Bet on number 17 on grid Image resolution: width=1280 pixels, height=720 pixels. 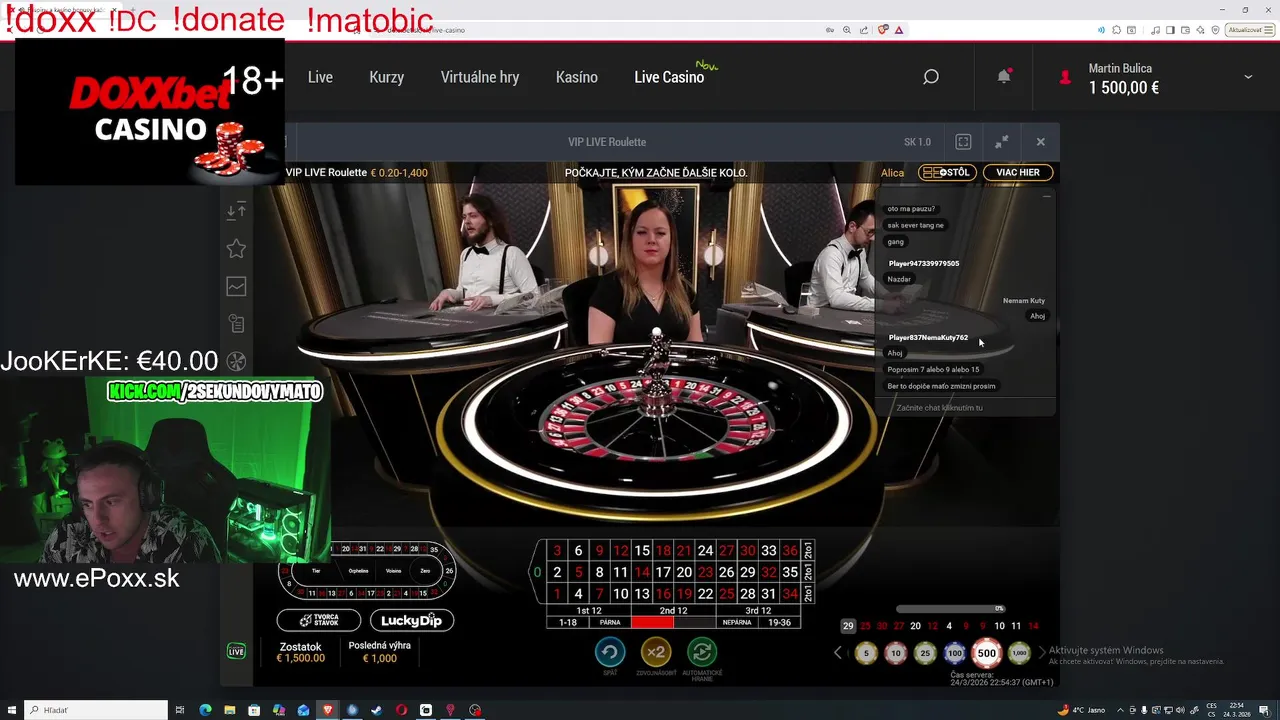click(663, 572)
